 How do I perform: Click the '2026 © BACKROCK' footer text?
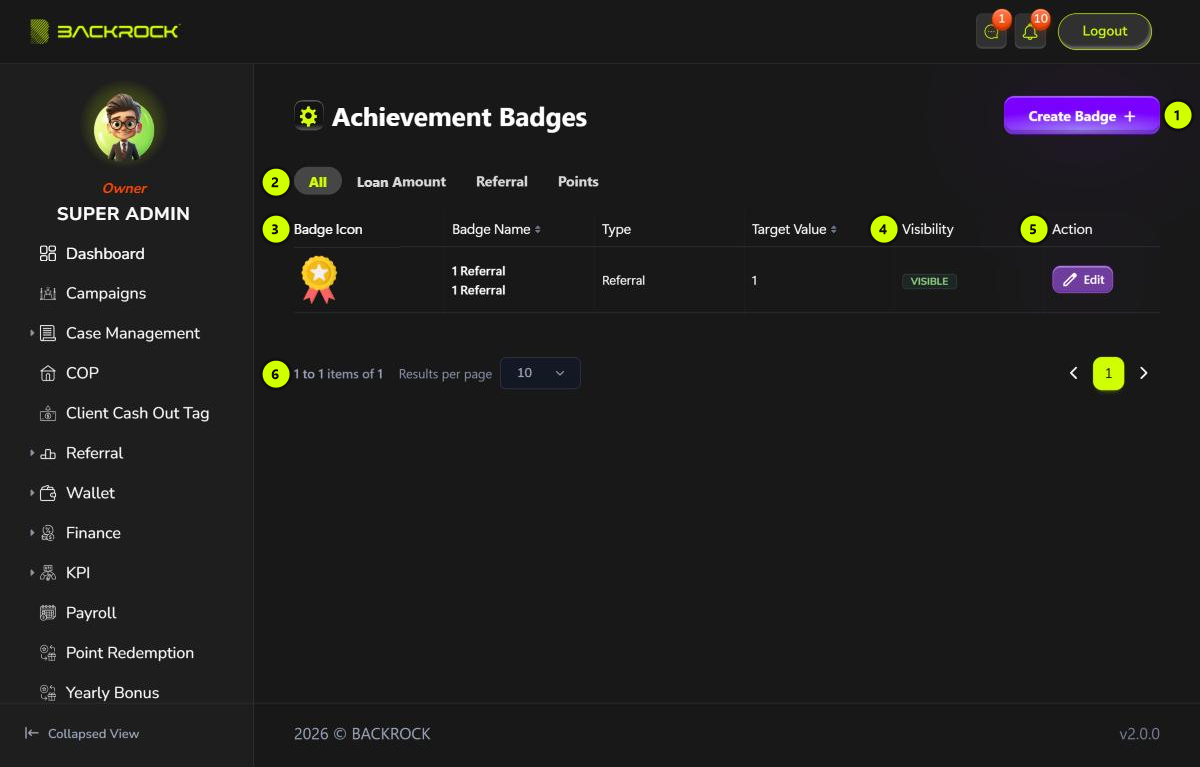[362, 734]
